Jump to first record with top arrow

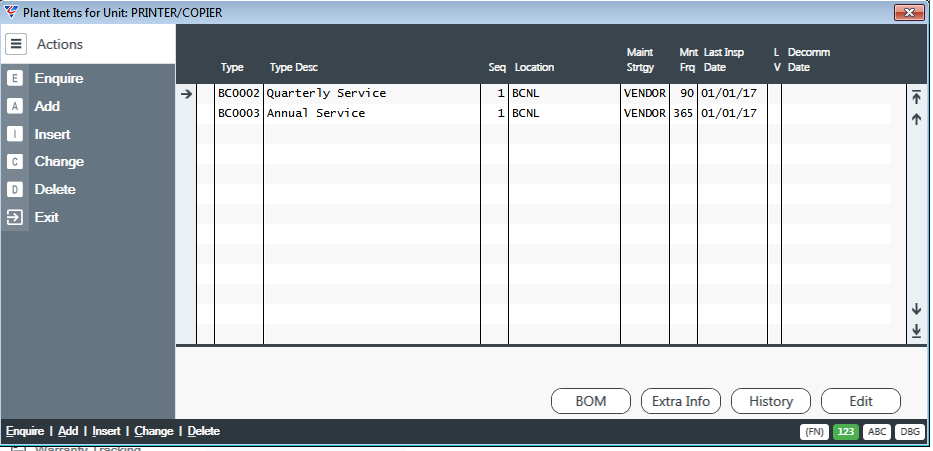coord(916,98)
